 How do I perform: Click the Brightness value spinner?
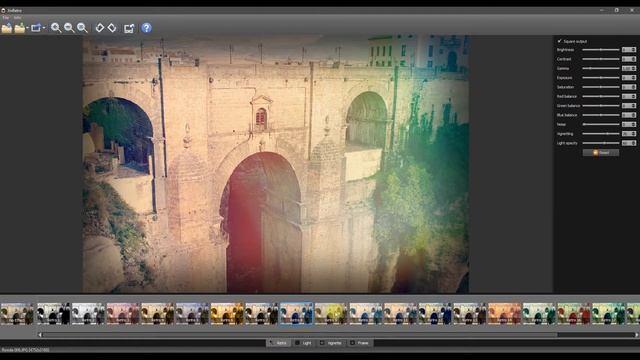tap(629, 50)
